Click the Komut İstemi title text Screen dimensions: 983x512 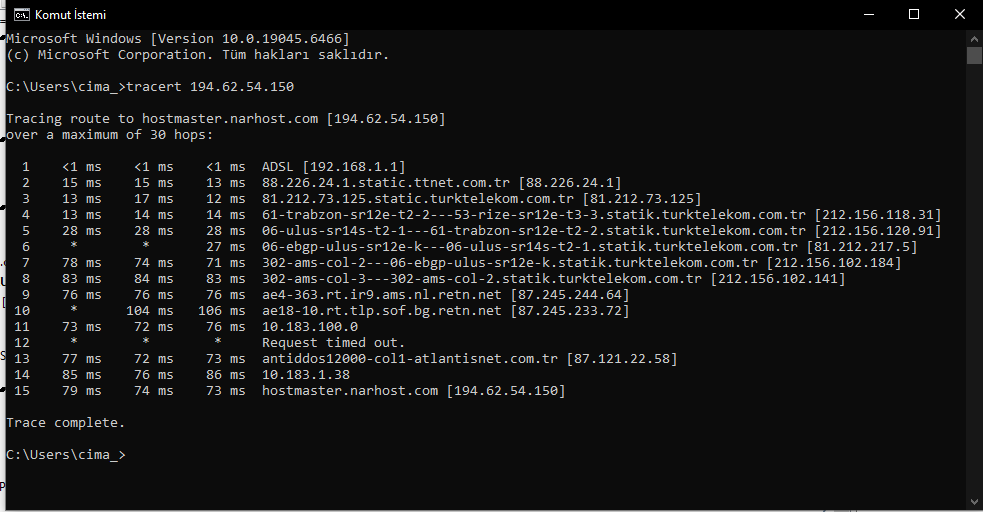tap(70, 14)
